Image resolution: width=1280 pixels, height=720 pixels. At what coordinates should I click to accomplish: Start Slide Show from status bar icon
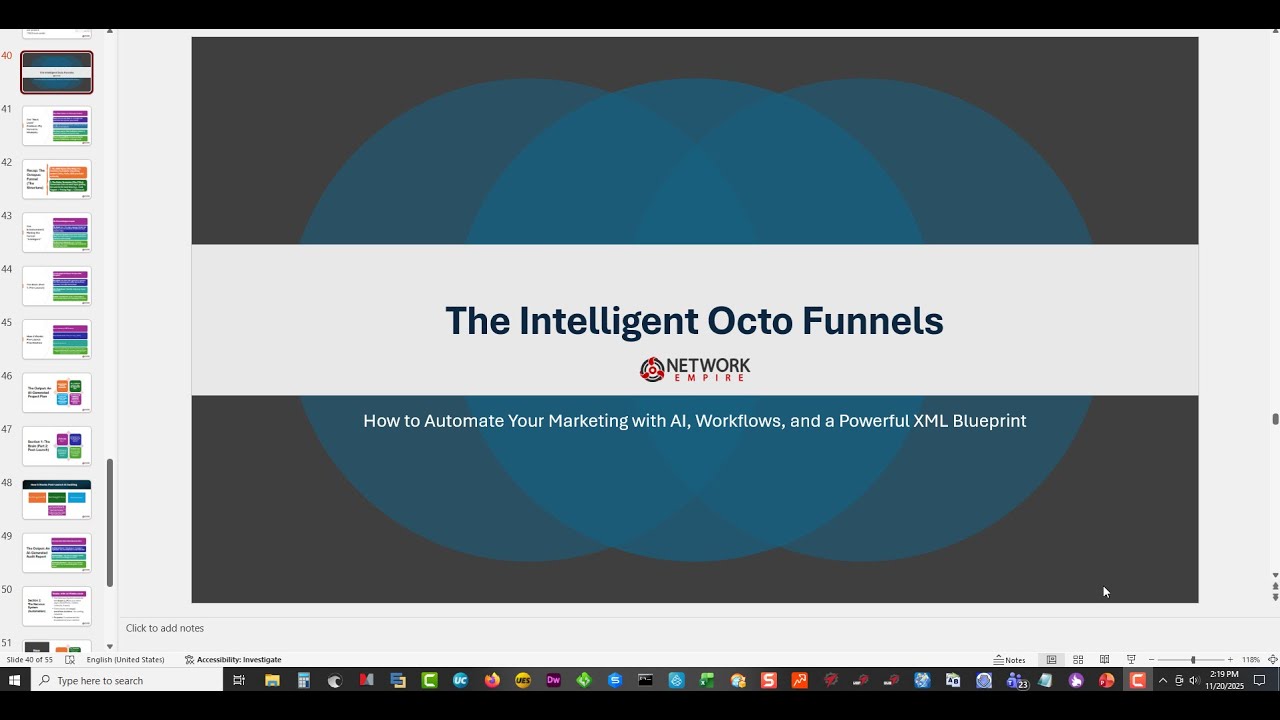[x=1131, y=660]
